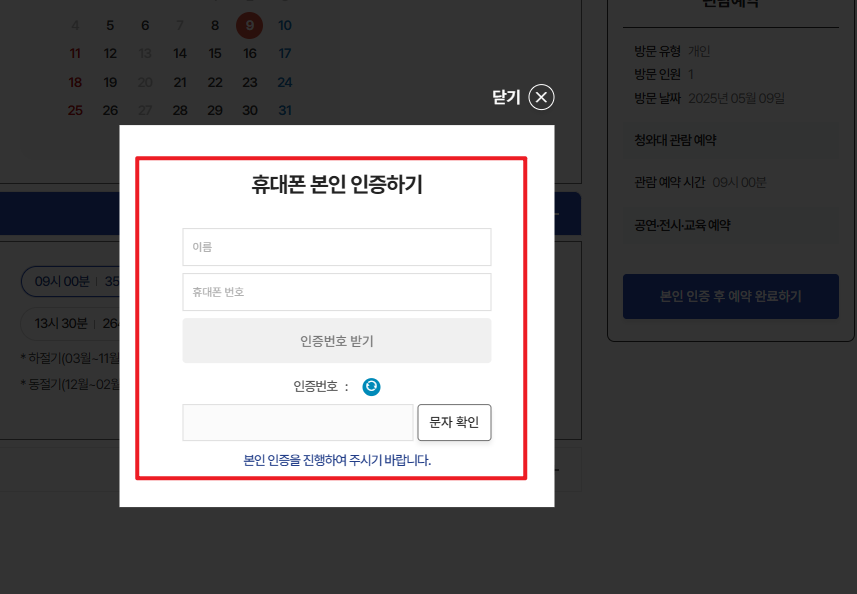Click the refresh verification code icon

371,386
